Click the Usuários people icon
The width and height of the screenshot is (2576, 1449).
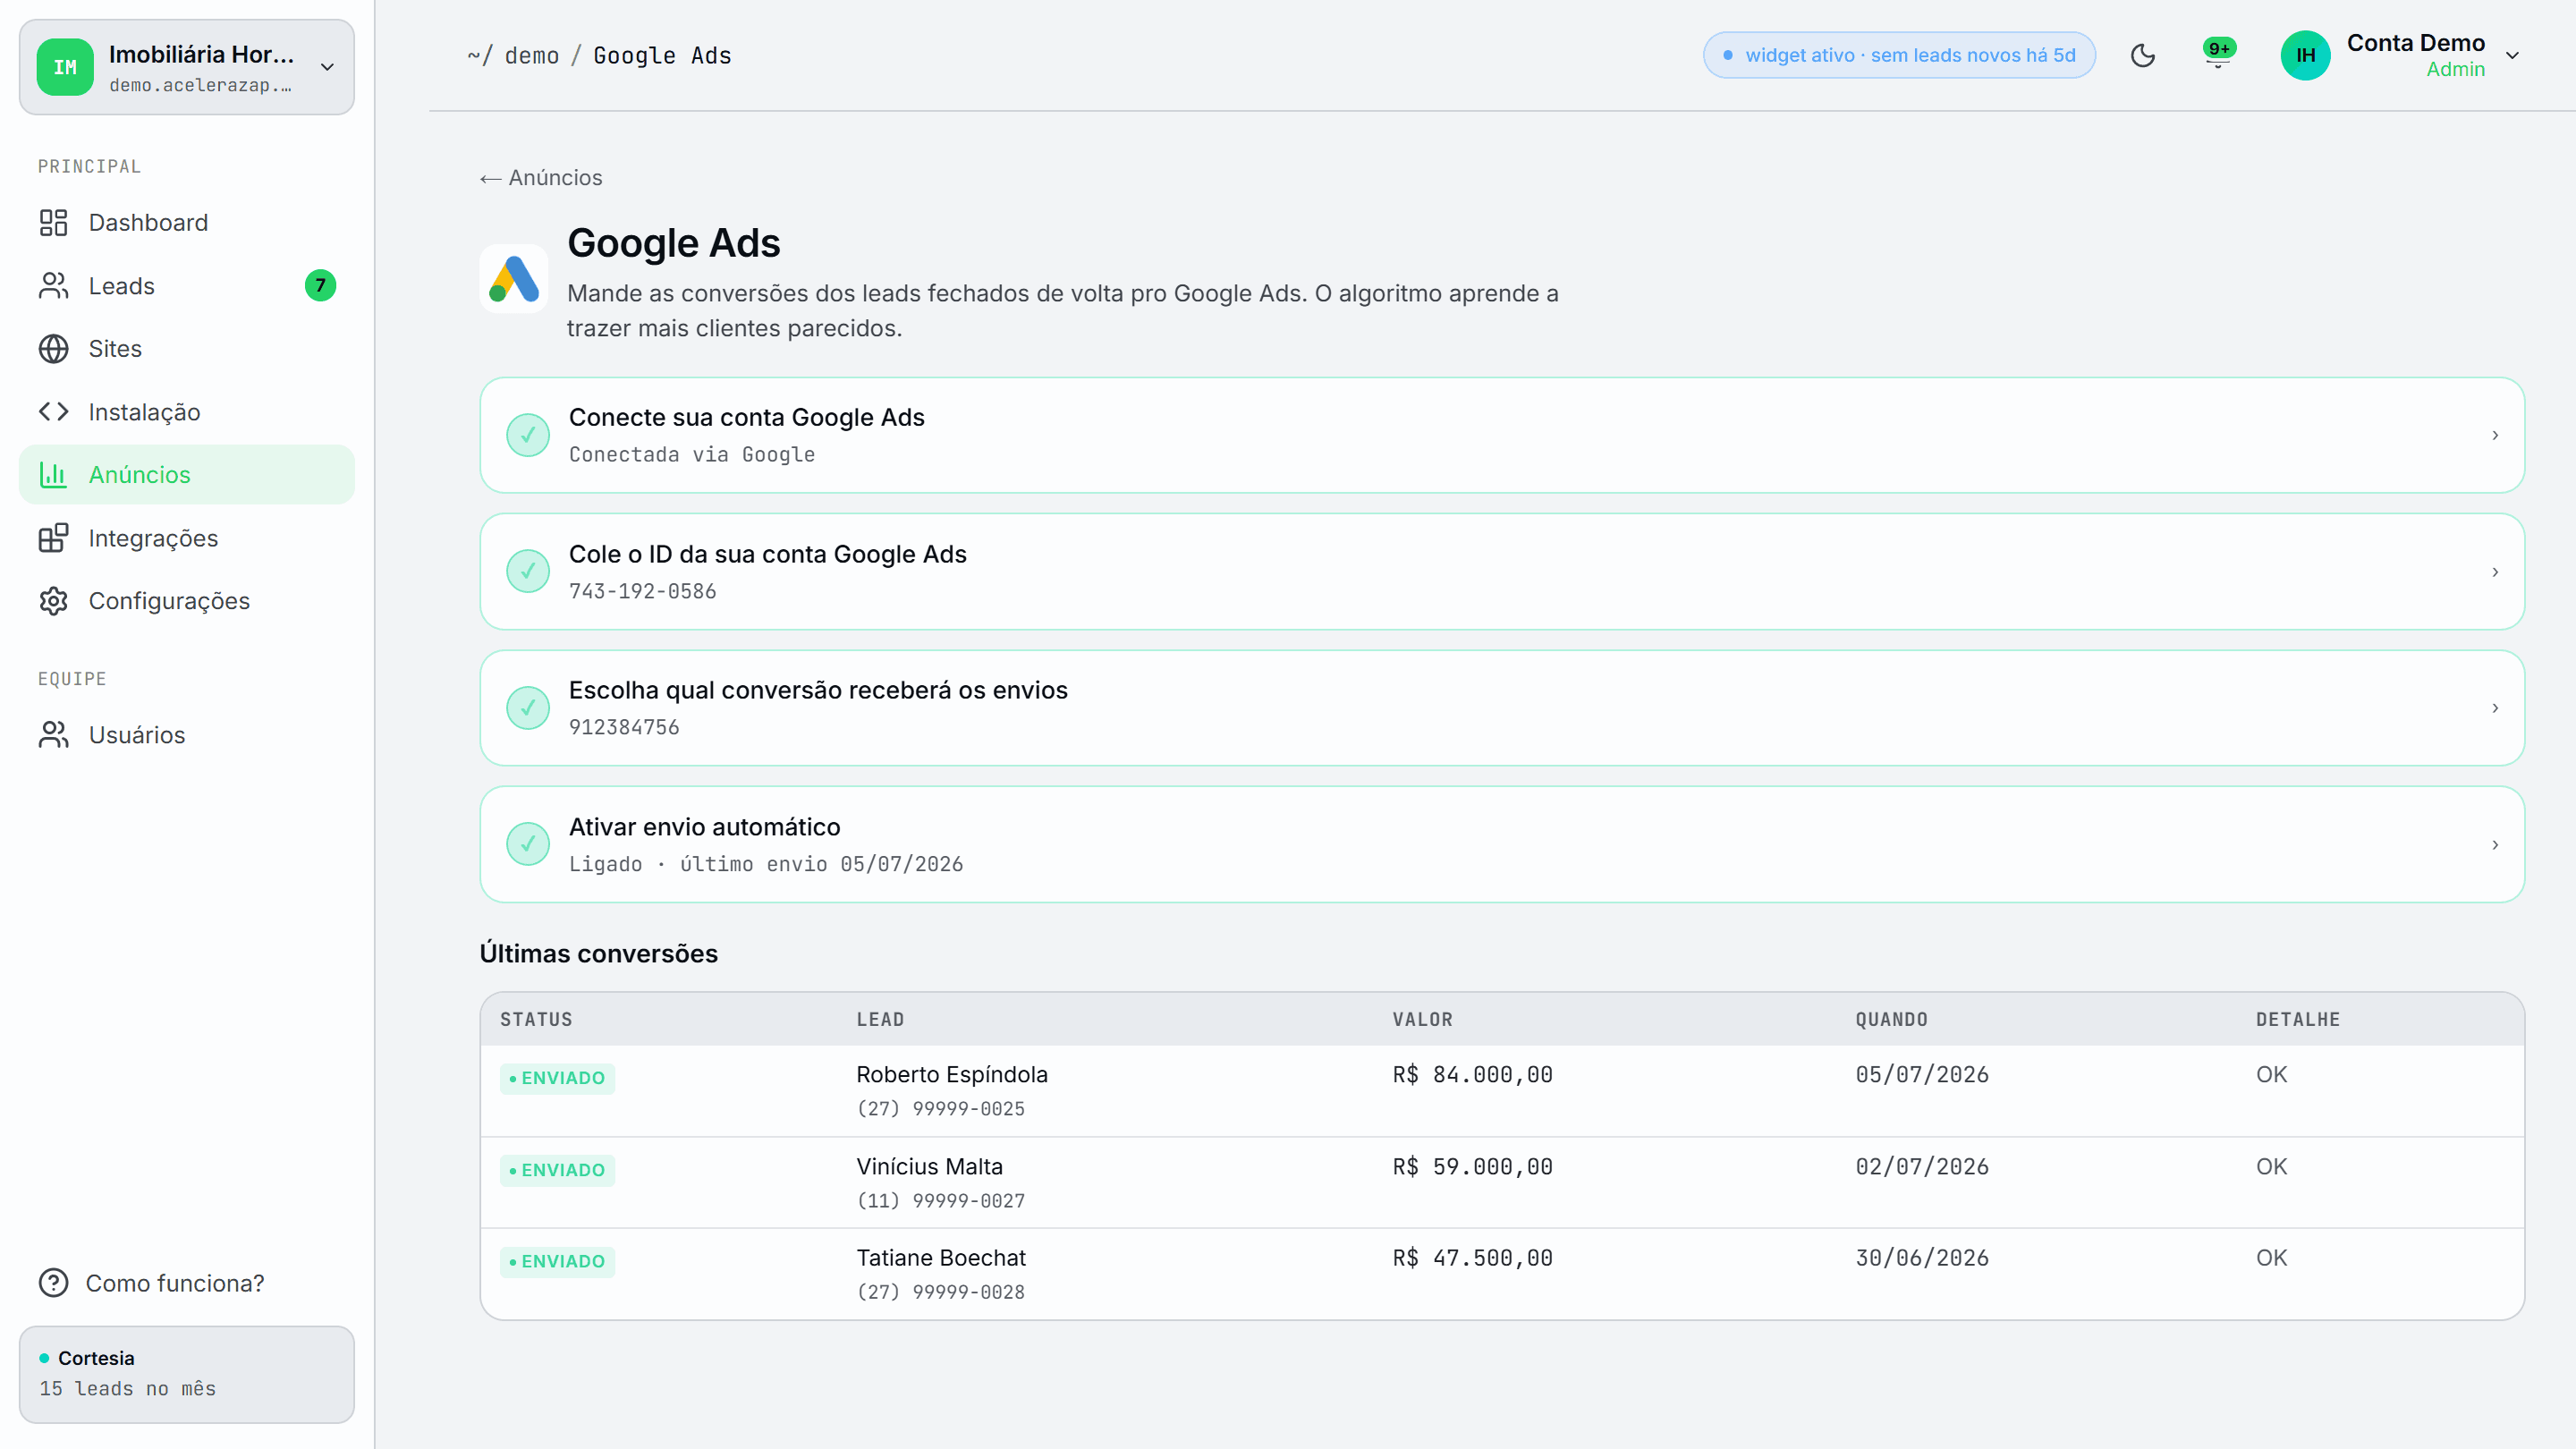pos(53,735)
